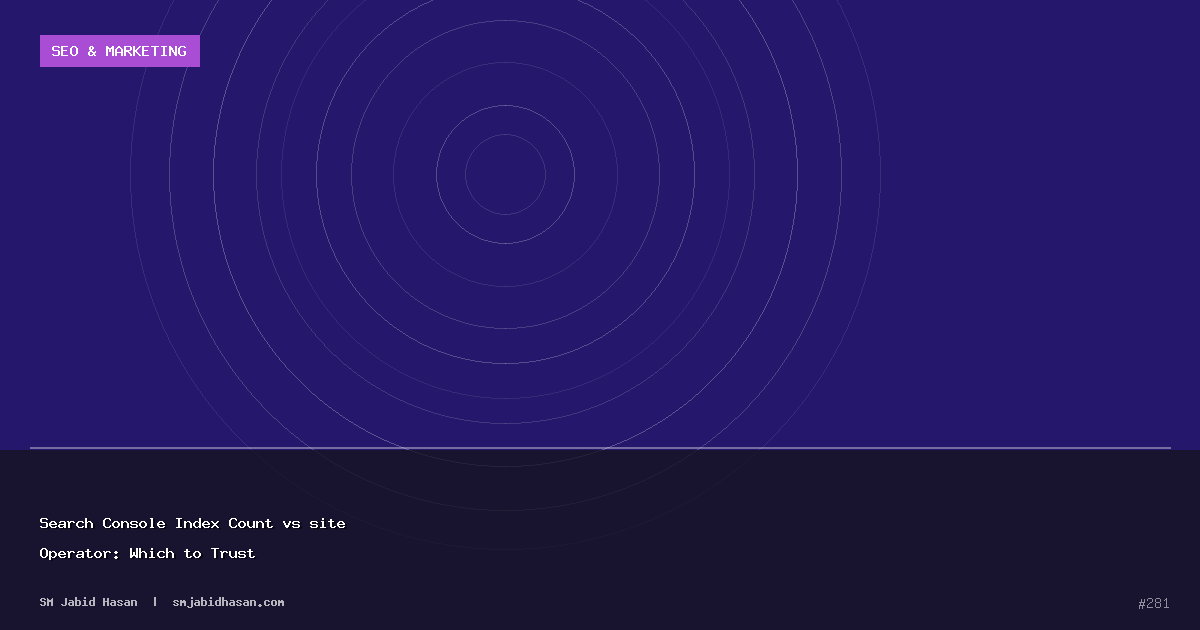The width and height of the screenshot is (1200, 630).
Task: Click the horizontal divider line above footer
Action: coord(600,448)
